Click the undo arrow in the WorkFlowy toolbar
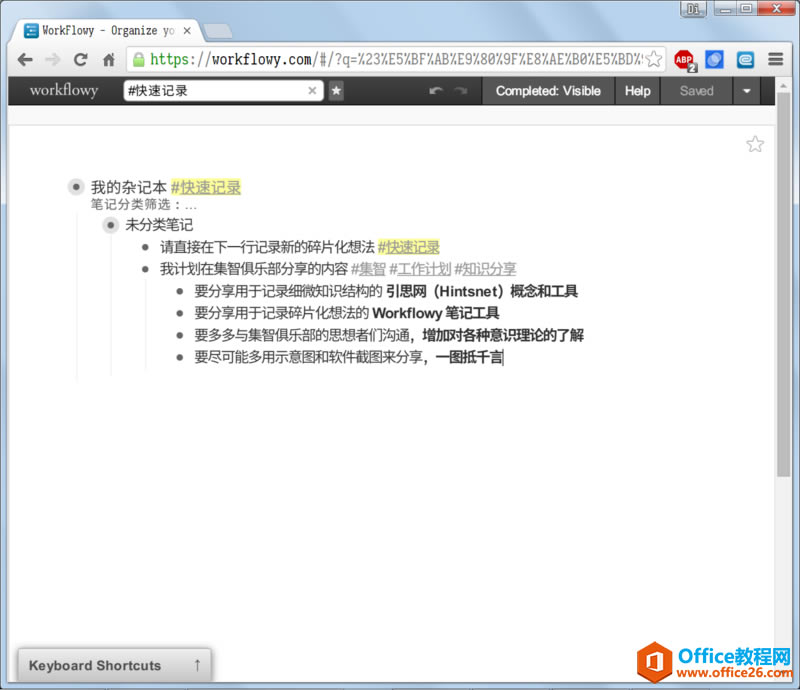This screenshot has width=800, height=690. pyautogui.click(x=436, y=91)
